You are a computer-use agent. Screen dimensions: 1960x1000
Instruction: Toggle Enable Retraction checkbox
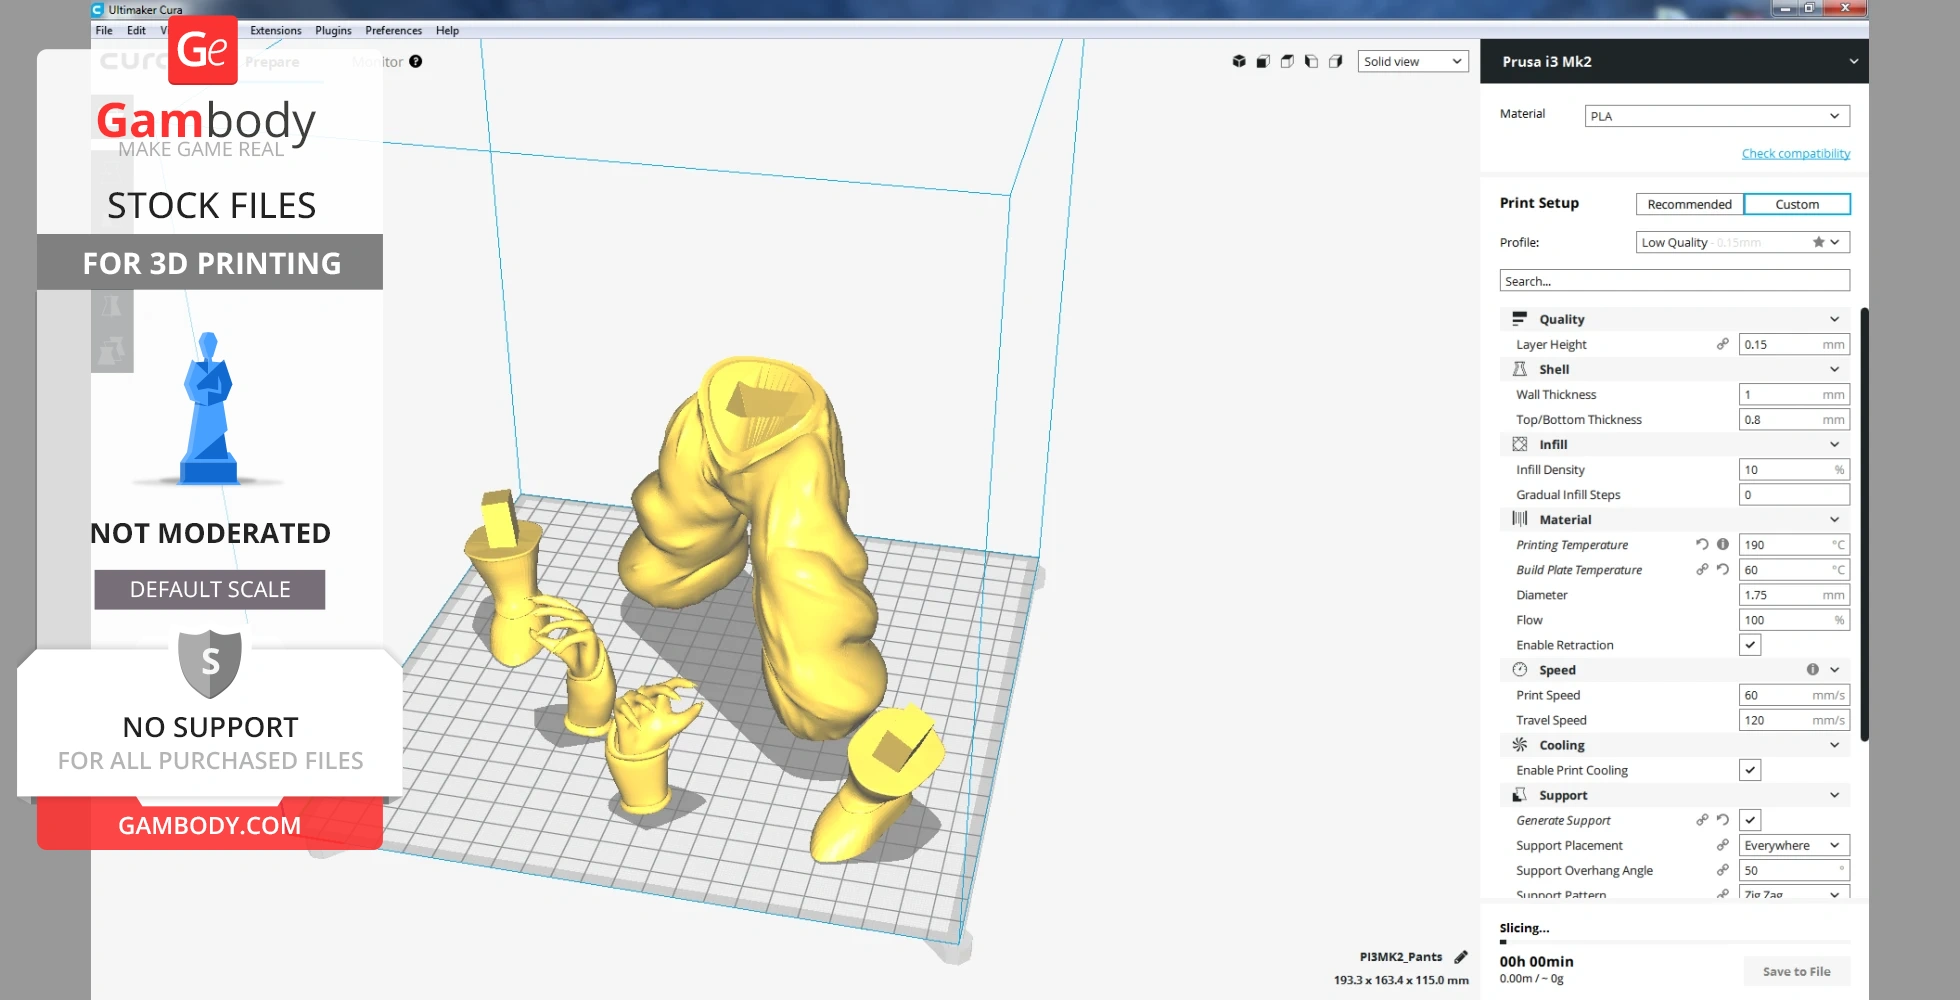pos(1750,645)
